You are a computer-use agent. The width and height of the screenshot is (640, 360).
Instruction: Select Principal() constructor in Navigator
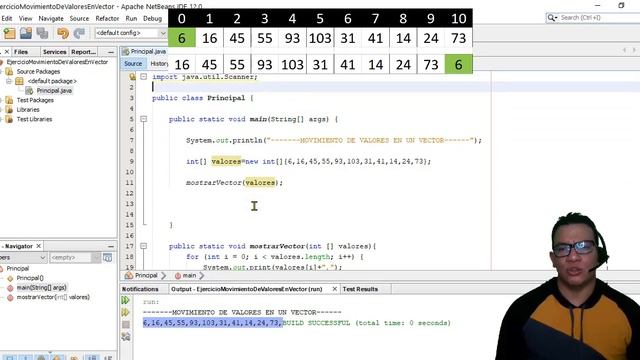pos(30,278)
